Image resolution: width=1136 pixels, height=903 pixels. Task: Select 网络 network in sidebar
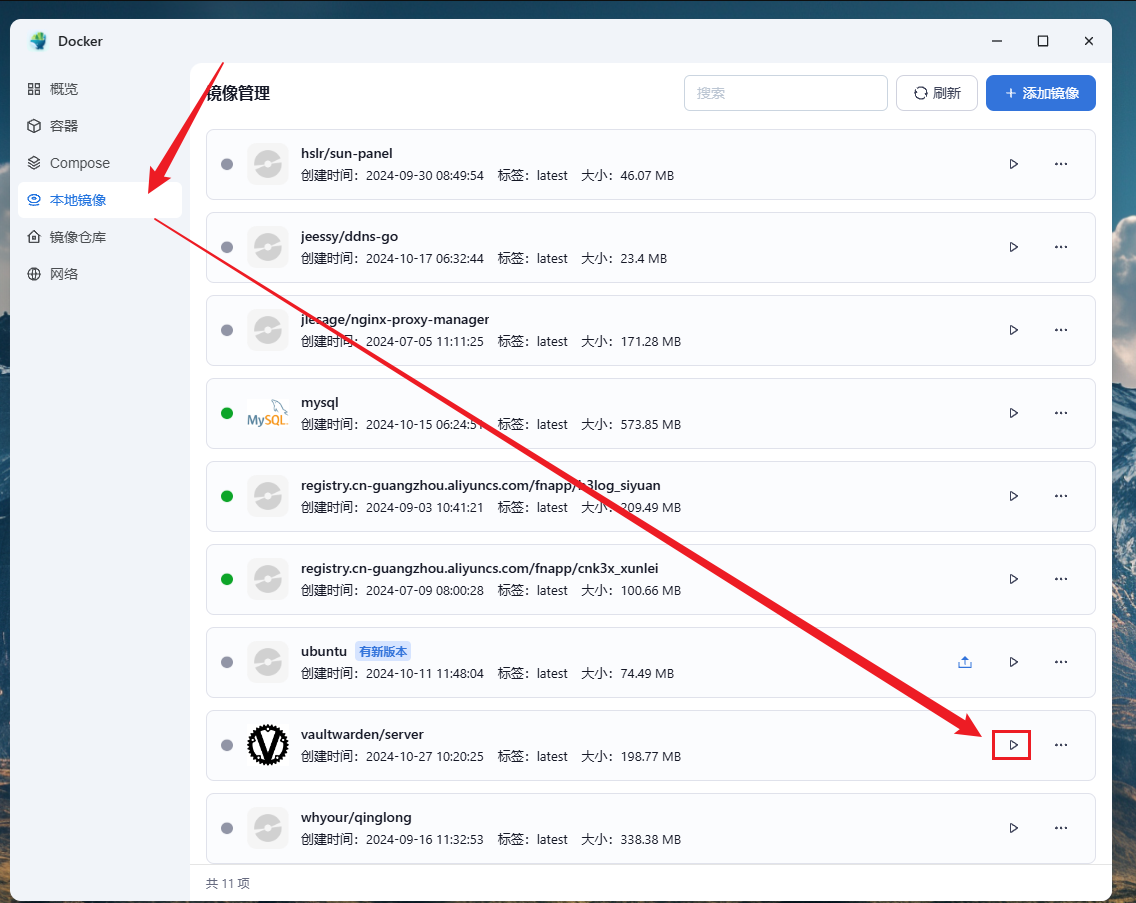coord(64,274)
